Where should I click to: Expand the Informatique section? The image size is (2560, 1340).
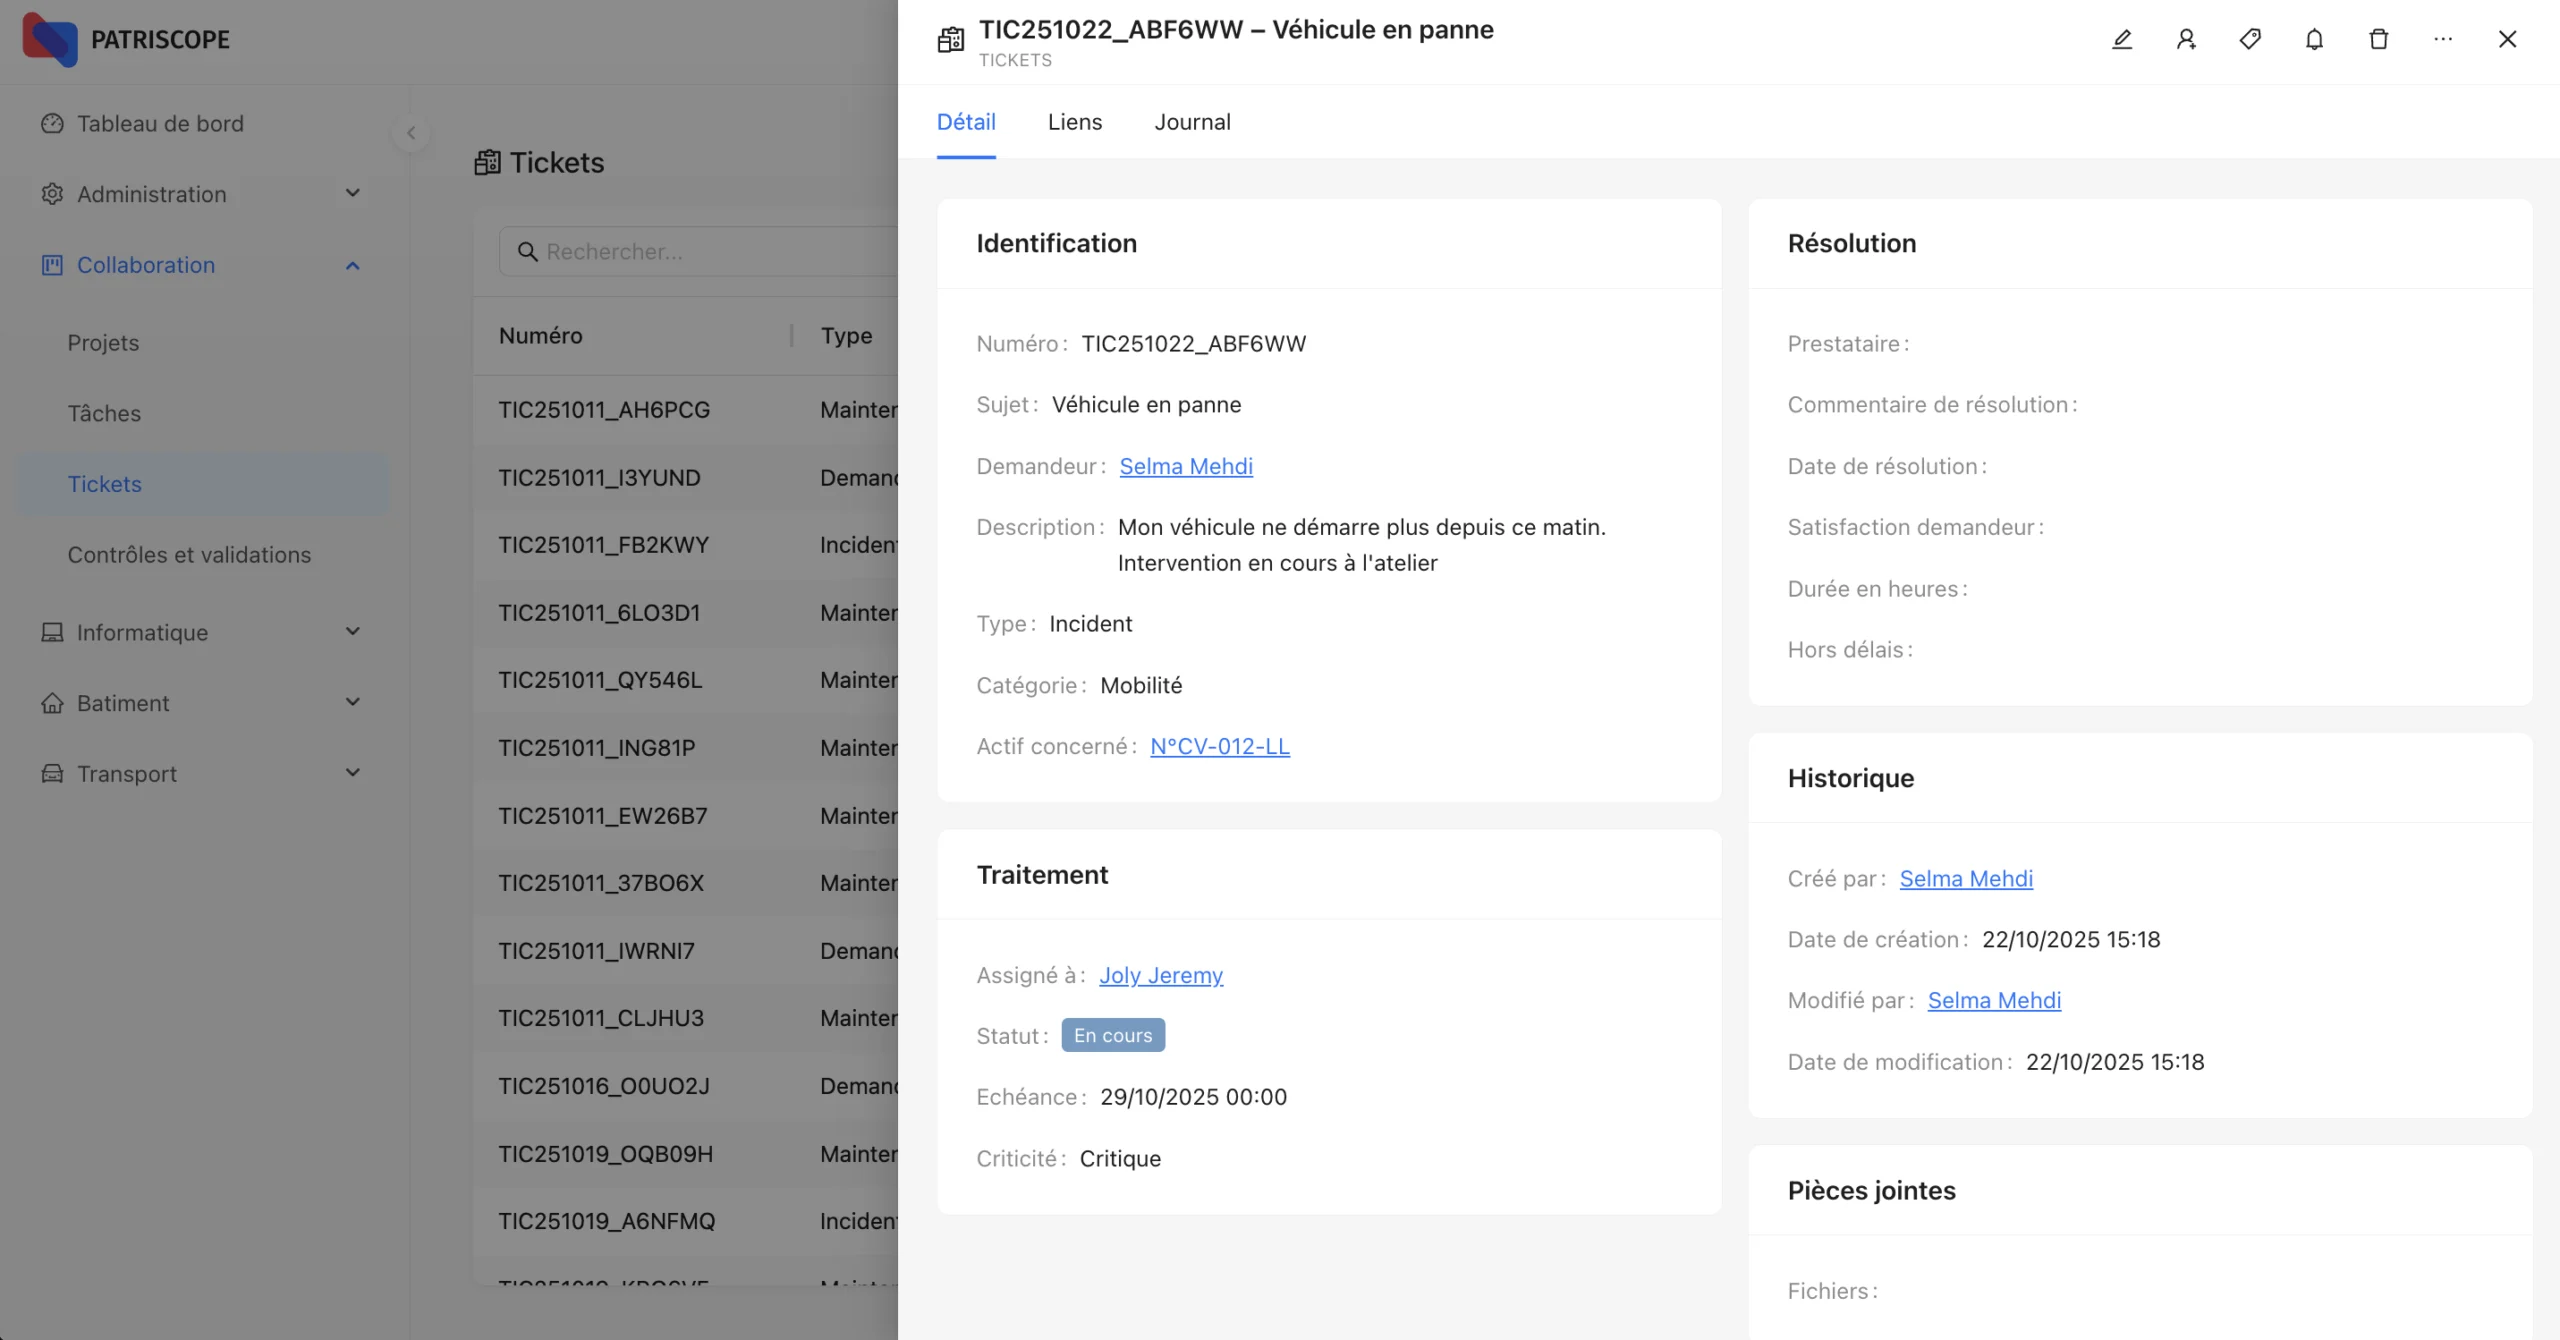click(352, 631)
